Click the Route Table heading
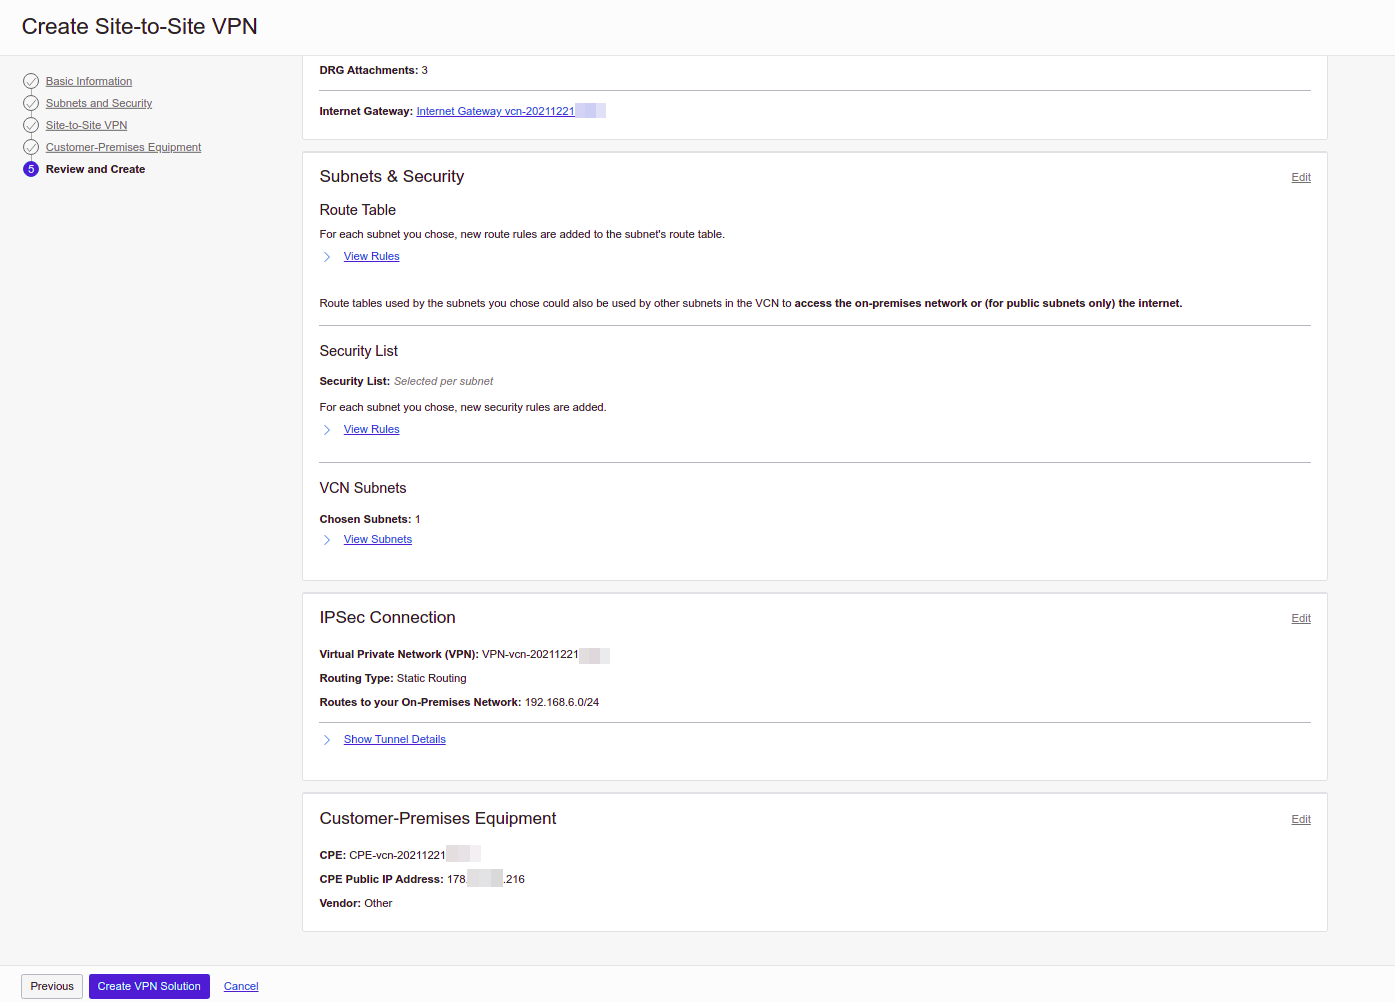The image size is (1395, 1002). 358,210
